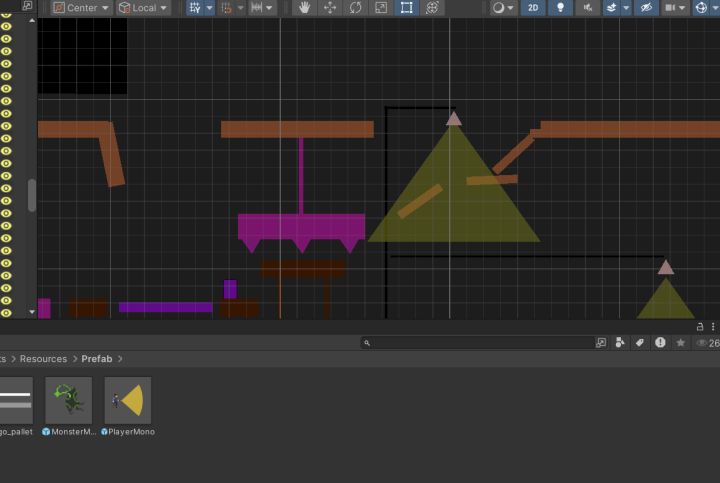The width and height of the screenshot is (720, 483).
Task: Click the hierarchy vertical scrollbar handle
Action: tap(32, 195)
